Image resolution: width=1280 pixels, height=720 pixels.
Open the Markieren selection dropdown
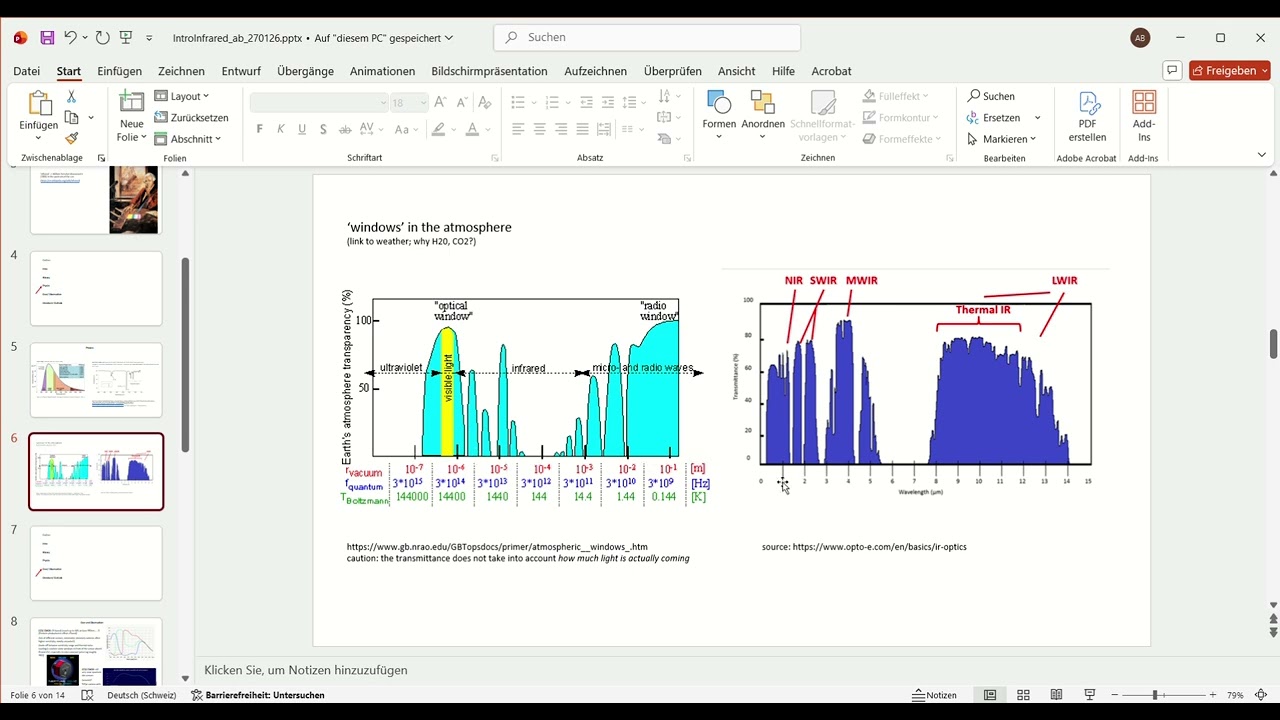(x=1002, y=139)
